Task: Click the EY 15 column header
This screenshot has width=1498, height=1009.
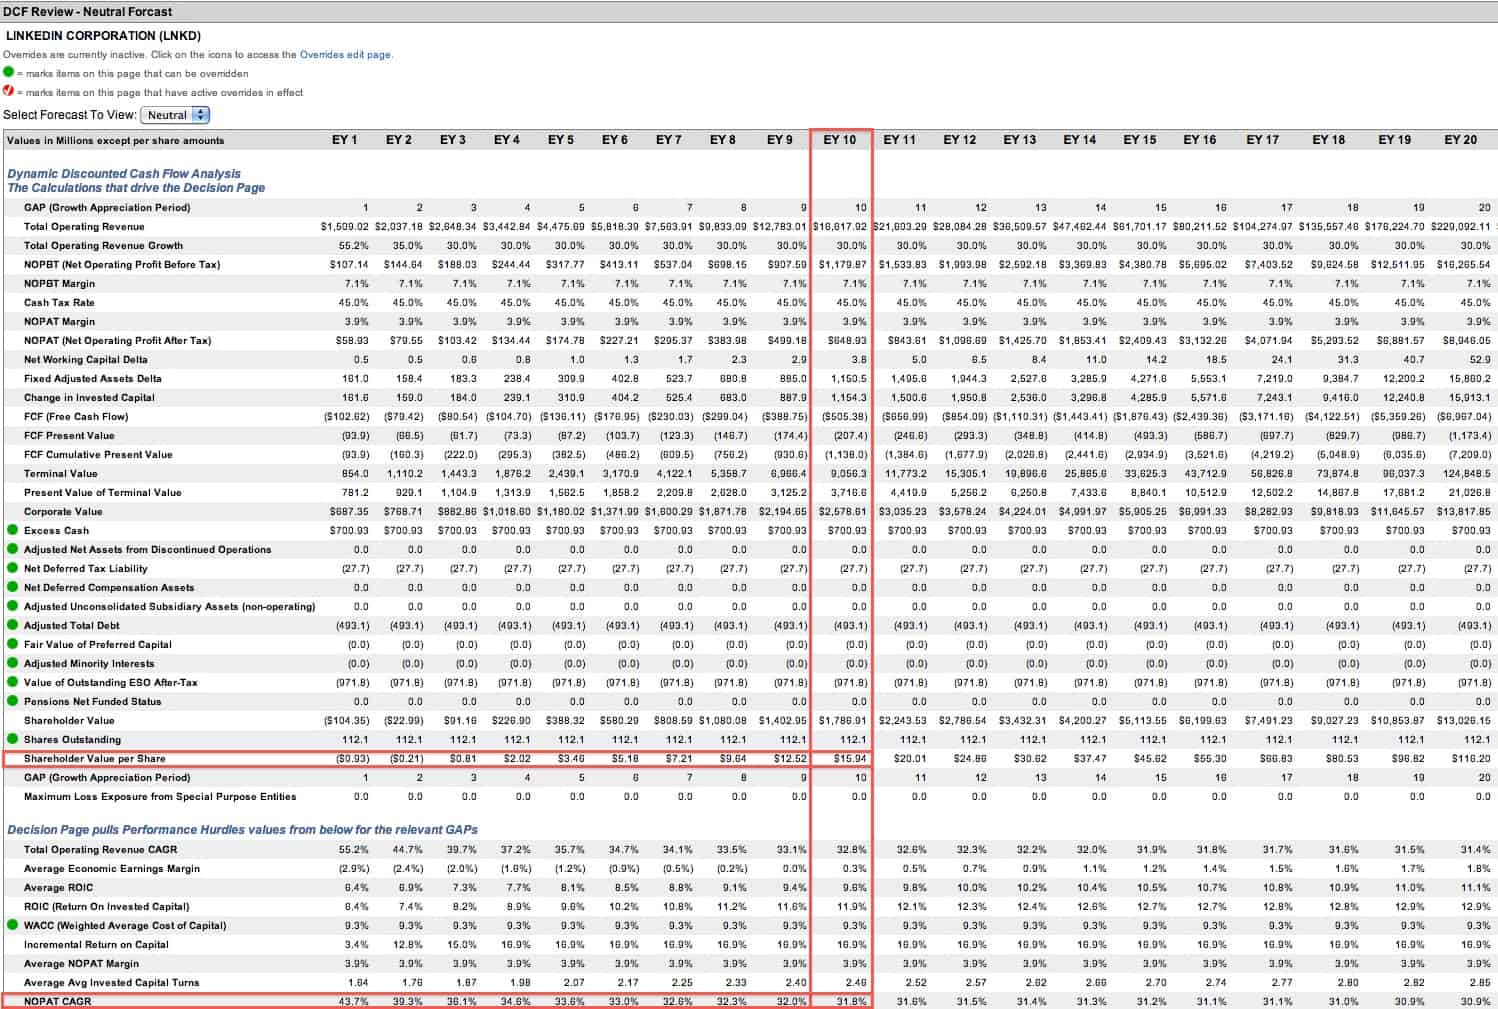Action: click(1139, 140)
